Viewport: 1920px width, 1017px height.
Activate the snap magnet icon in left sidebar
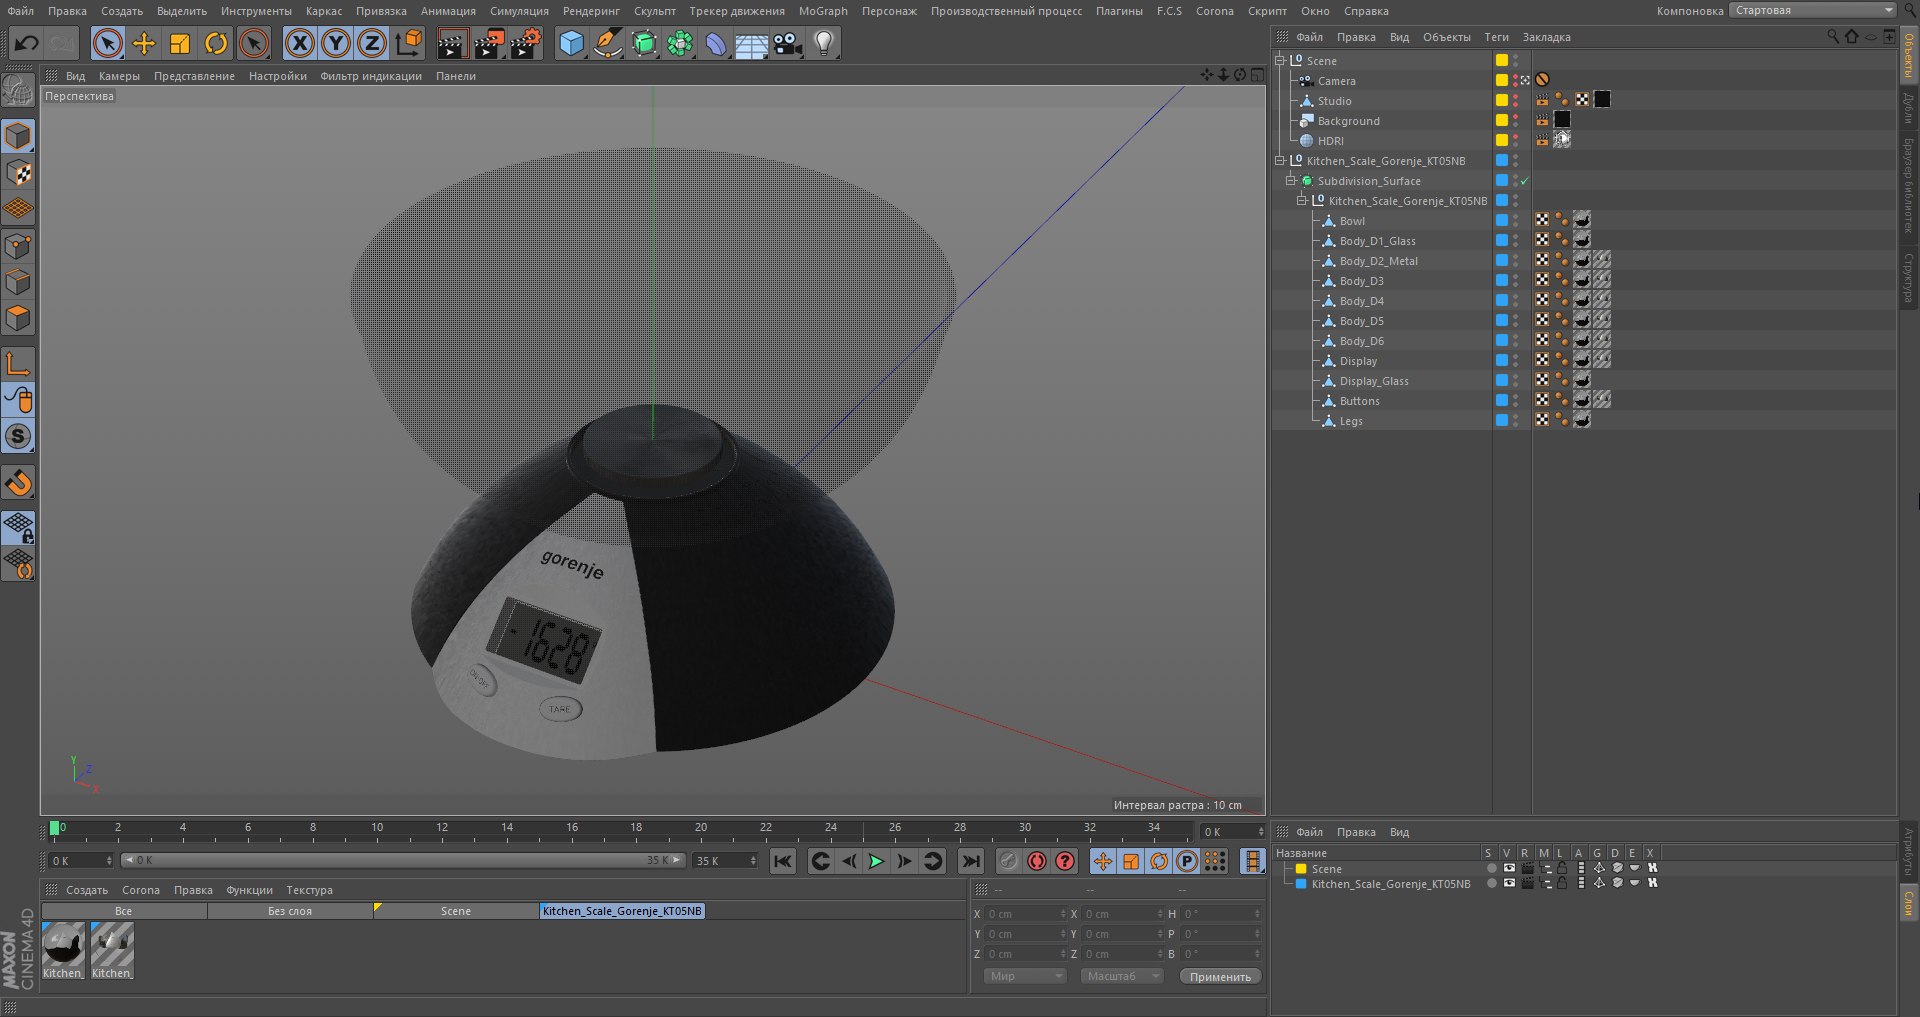[x=18, y=483]
